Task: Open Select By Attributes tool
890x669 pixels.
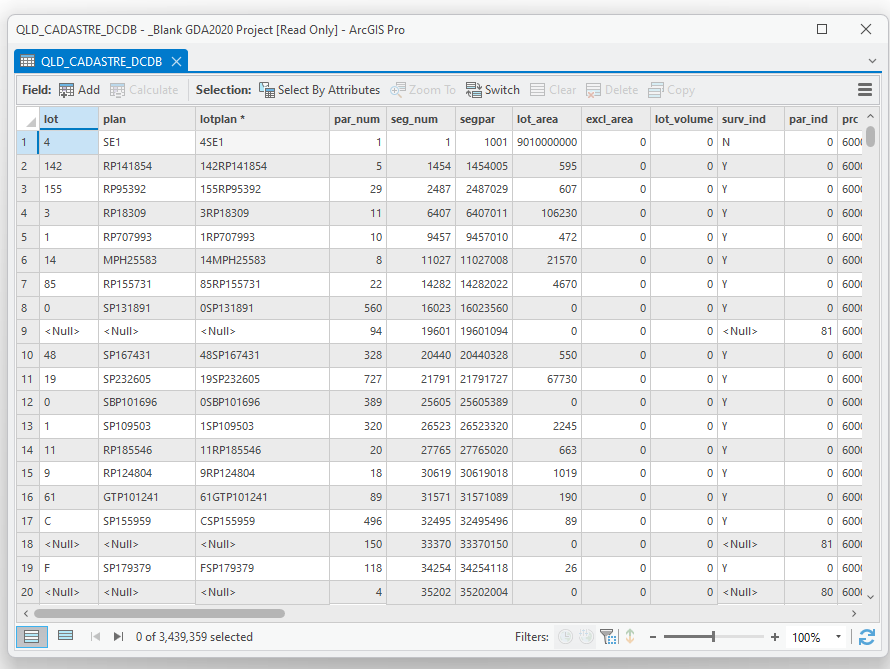Action: coord(319,90)
